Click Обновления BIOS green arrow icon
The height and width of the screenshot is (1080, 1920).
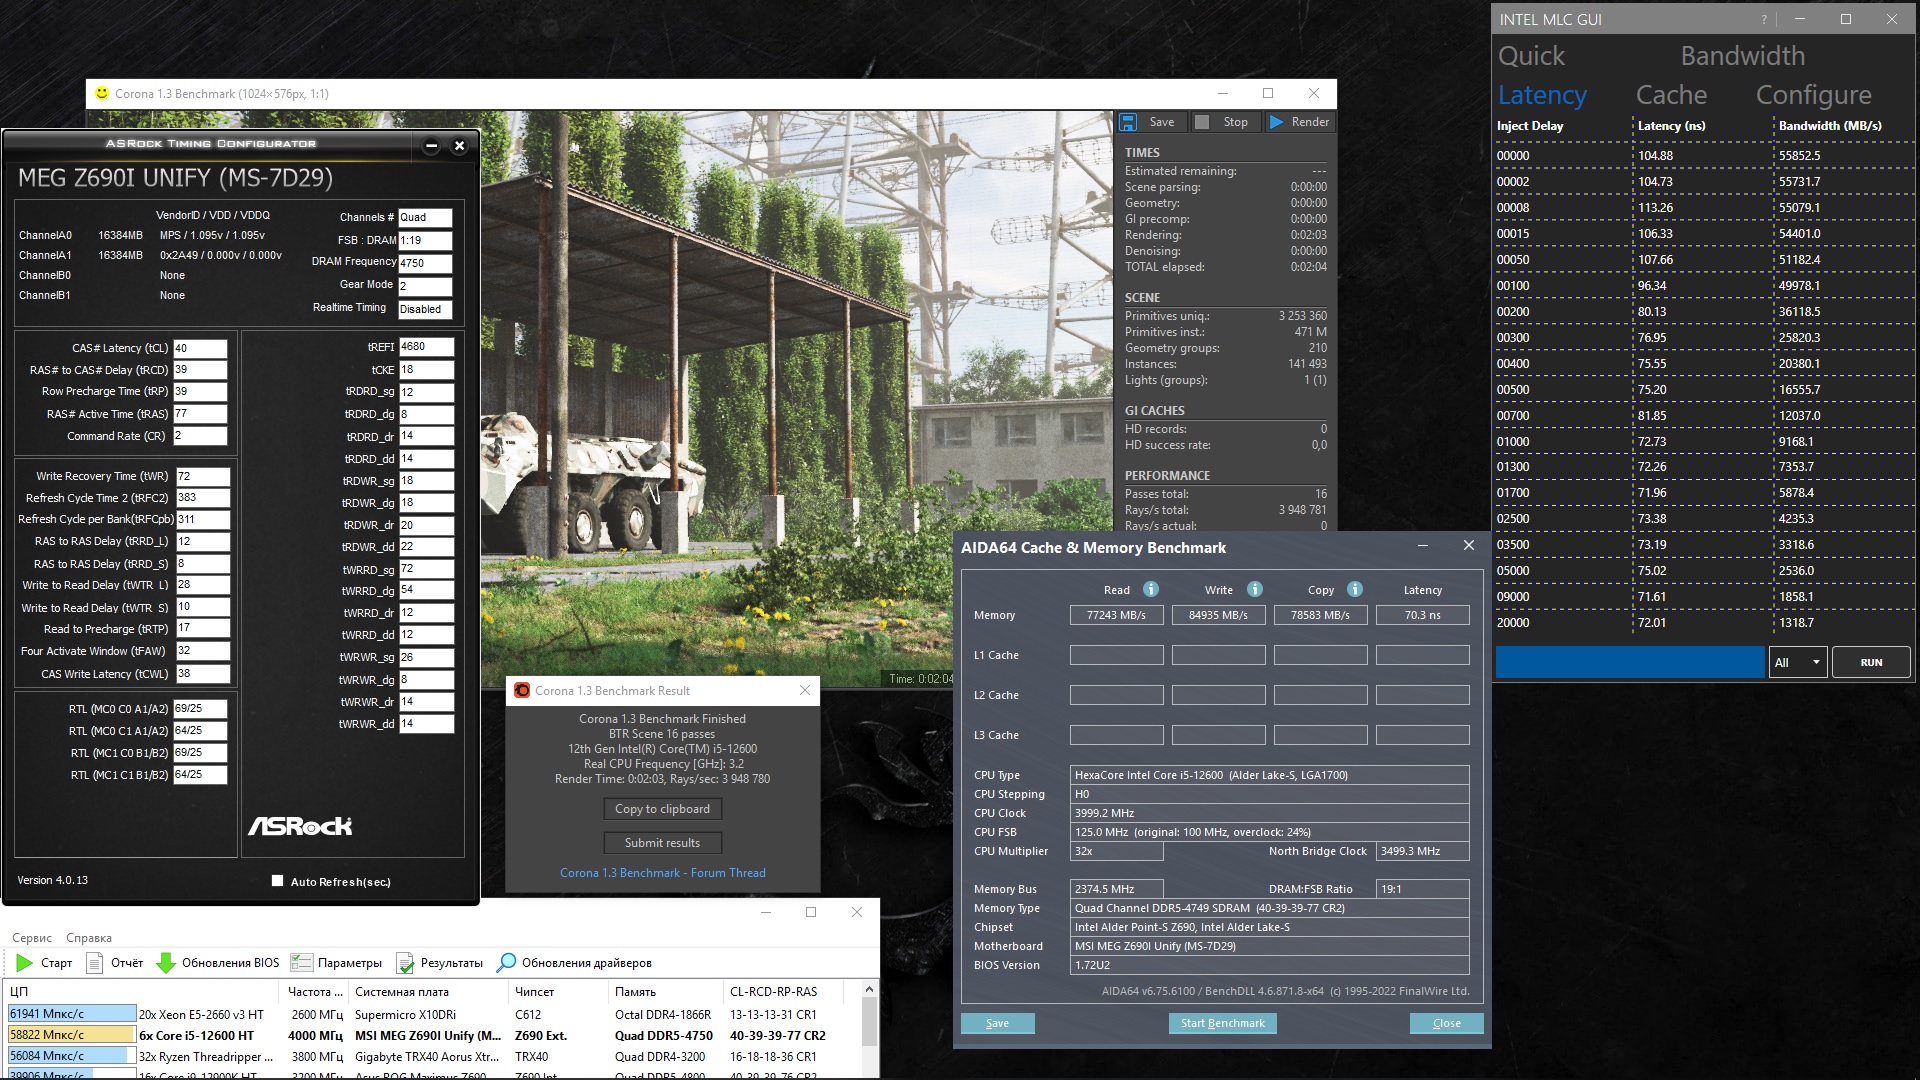click(166, 963)
